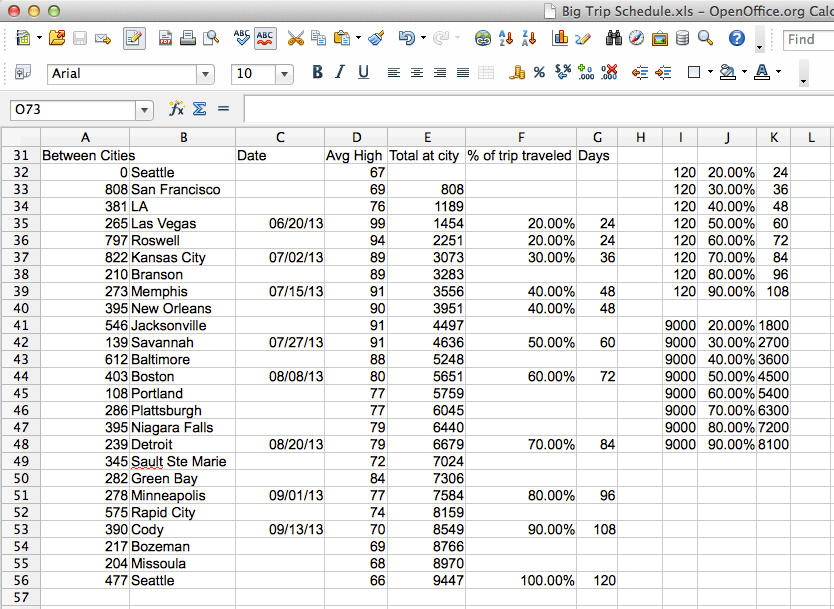Open the Navigator compass icon
The width and height of the screenshot is (834, 609).
(637, 38)
